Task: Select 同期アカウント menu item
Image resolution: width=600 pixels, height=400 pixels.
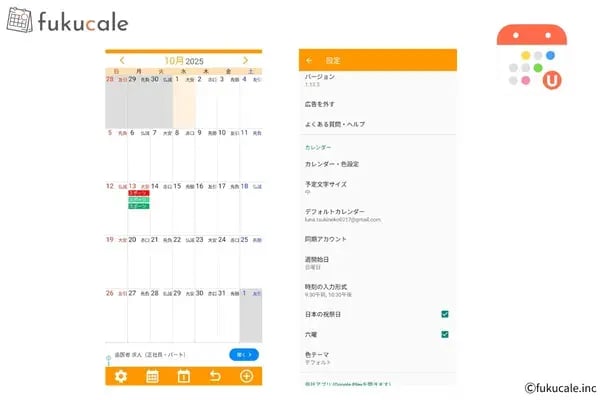Action: [x=326, y=239]
